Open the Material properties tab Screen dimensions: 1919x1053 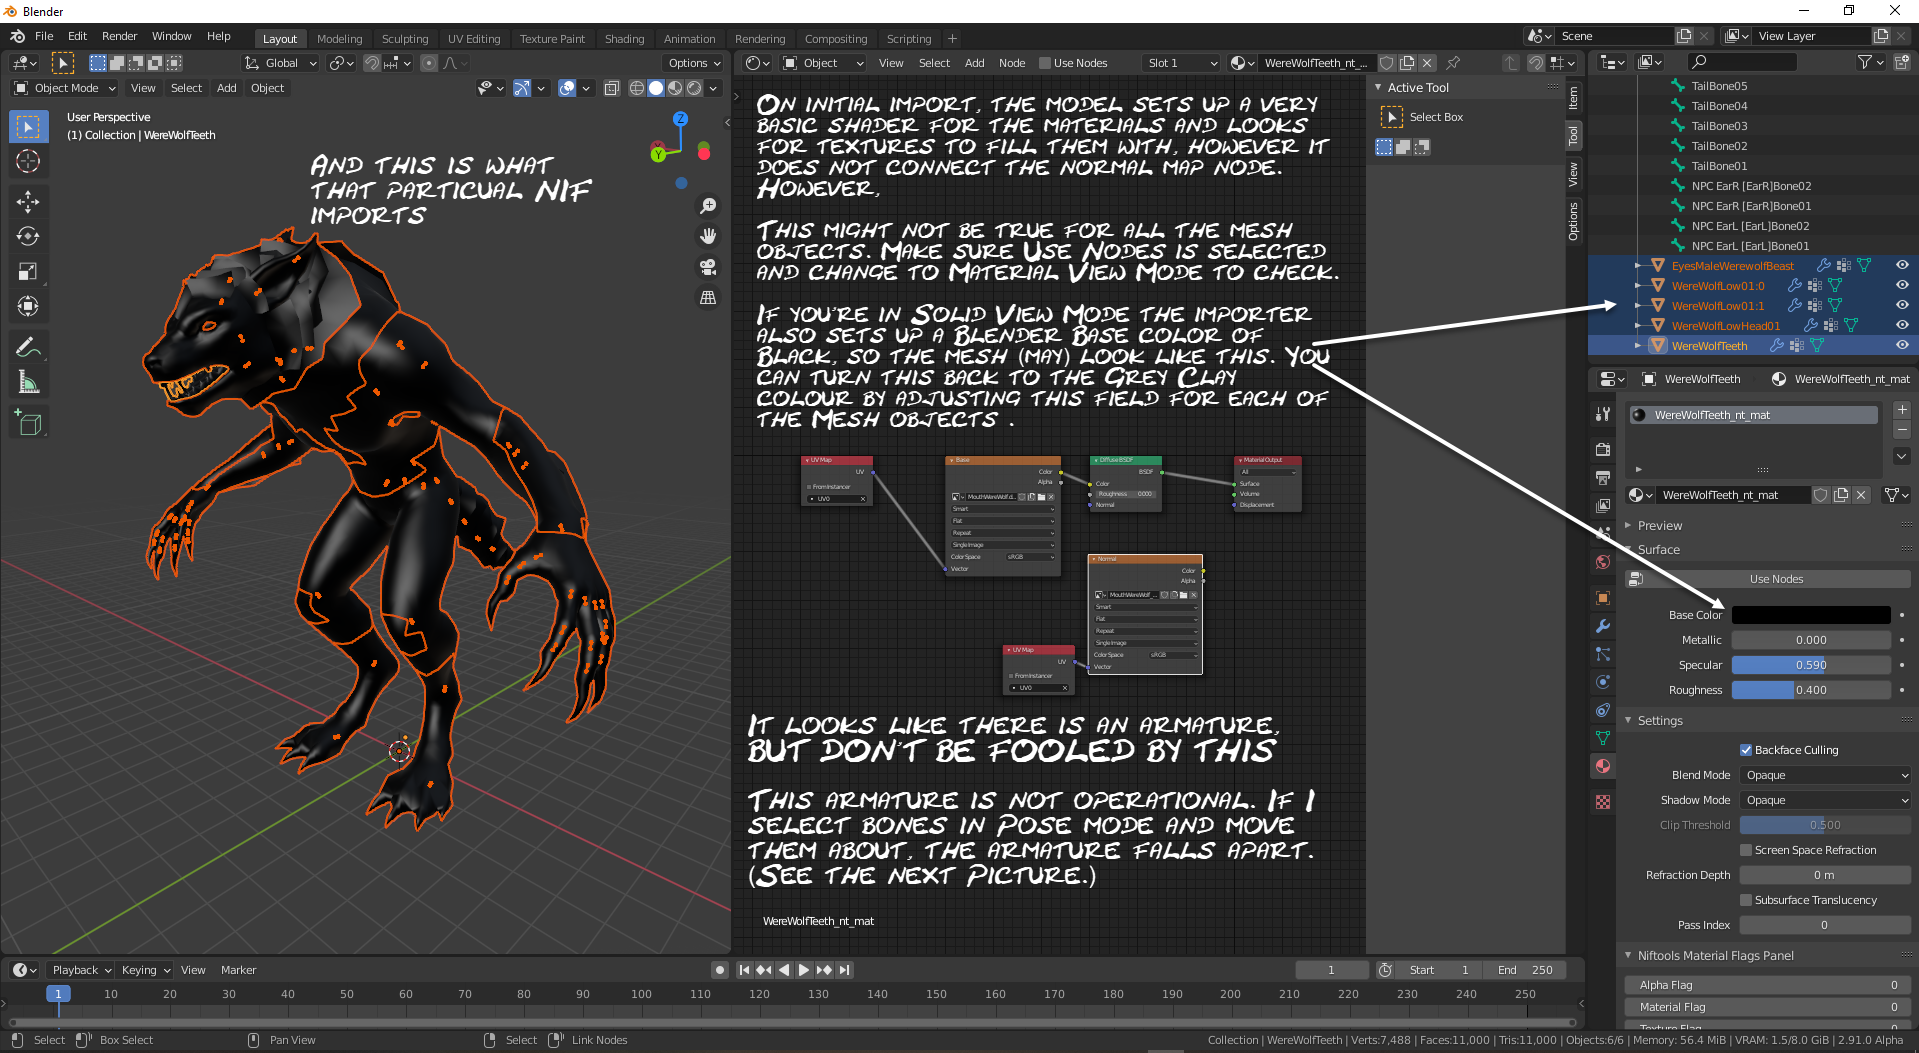point(1603,766)
